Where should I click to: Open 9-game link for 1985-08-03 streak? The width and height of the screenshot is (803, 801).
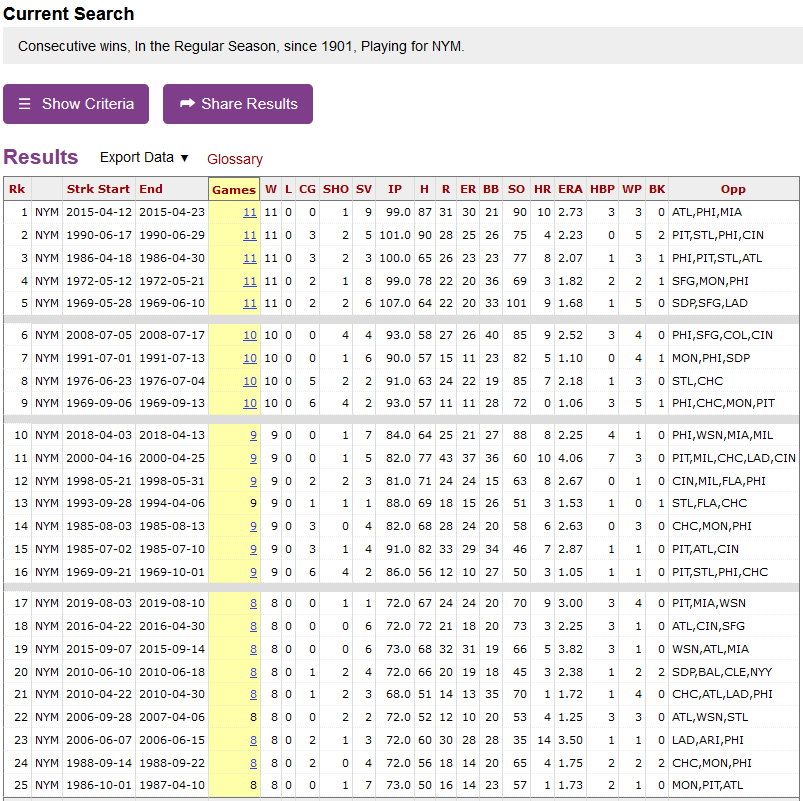click(253, 526)
